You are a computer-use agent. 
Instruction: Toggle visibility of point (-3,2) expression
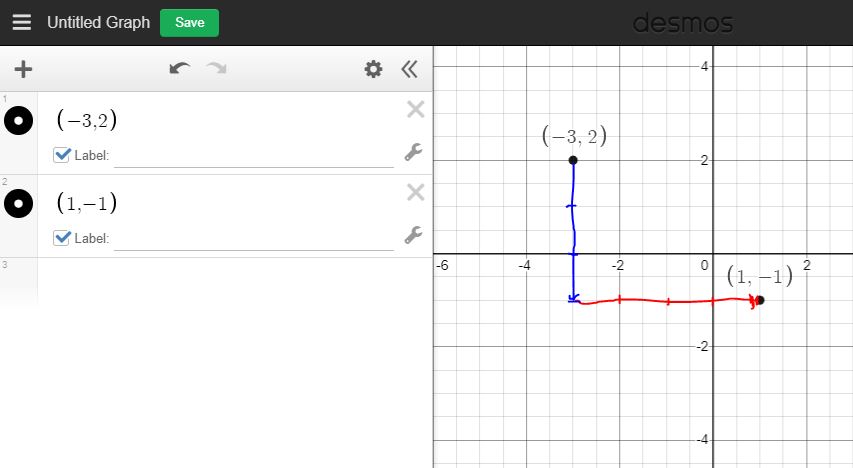[18, 121]
